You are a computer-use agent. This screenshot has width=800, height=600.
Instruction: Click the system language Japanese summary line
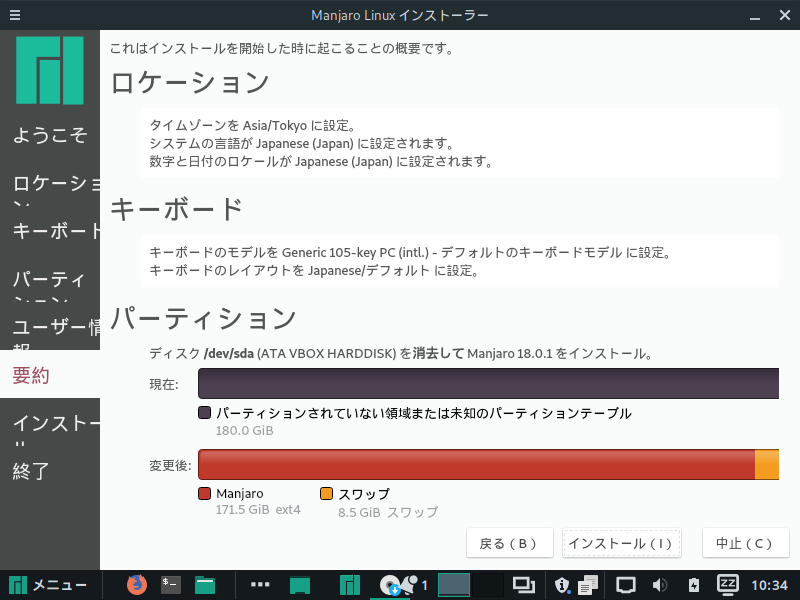coord(302,143)
